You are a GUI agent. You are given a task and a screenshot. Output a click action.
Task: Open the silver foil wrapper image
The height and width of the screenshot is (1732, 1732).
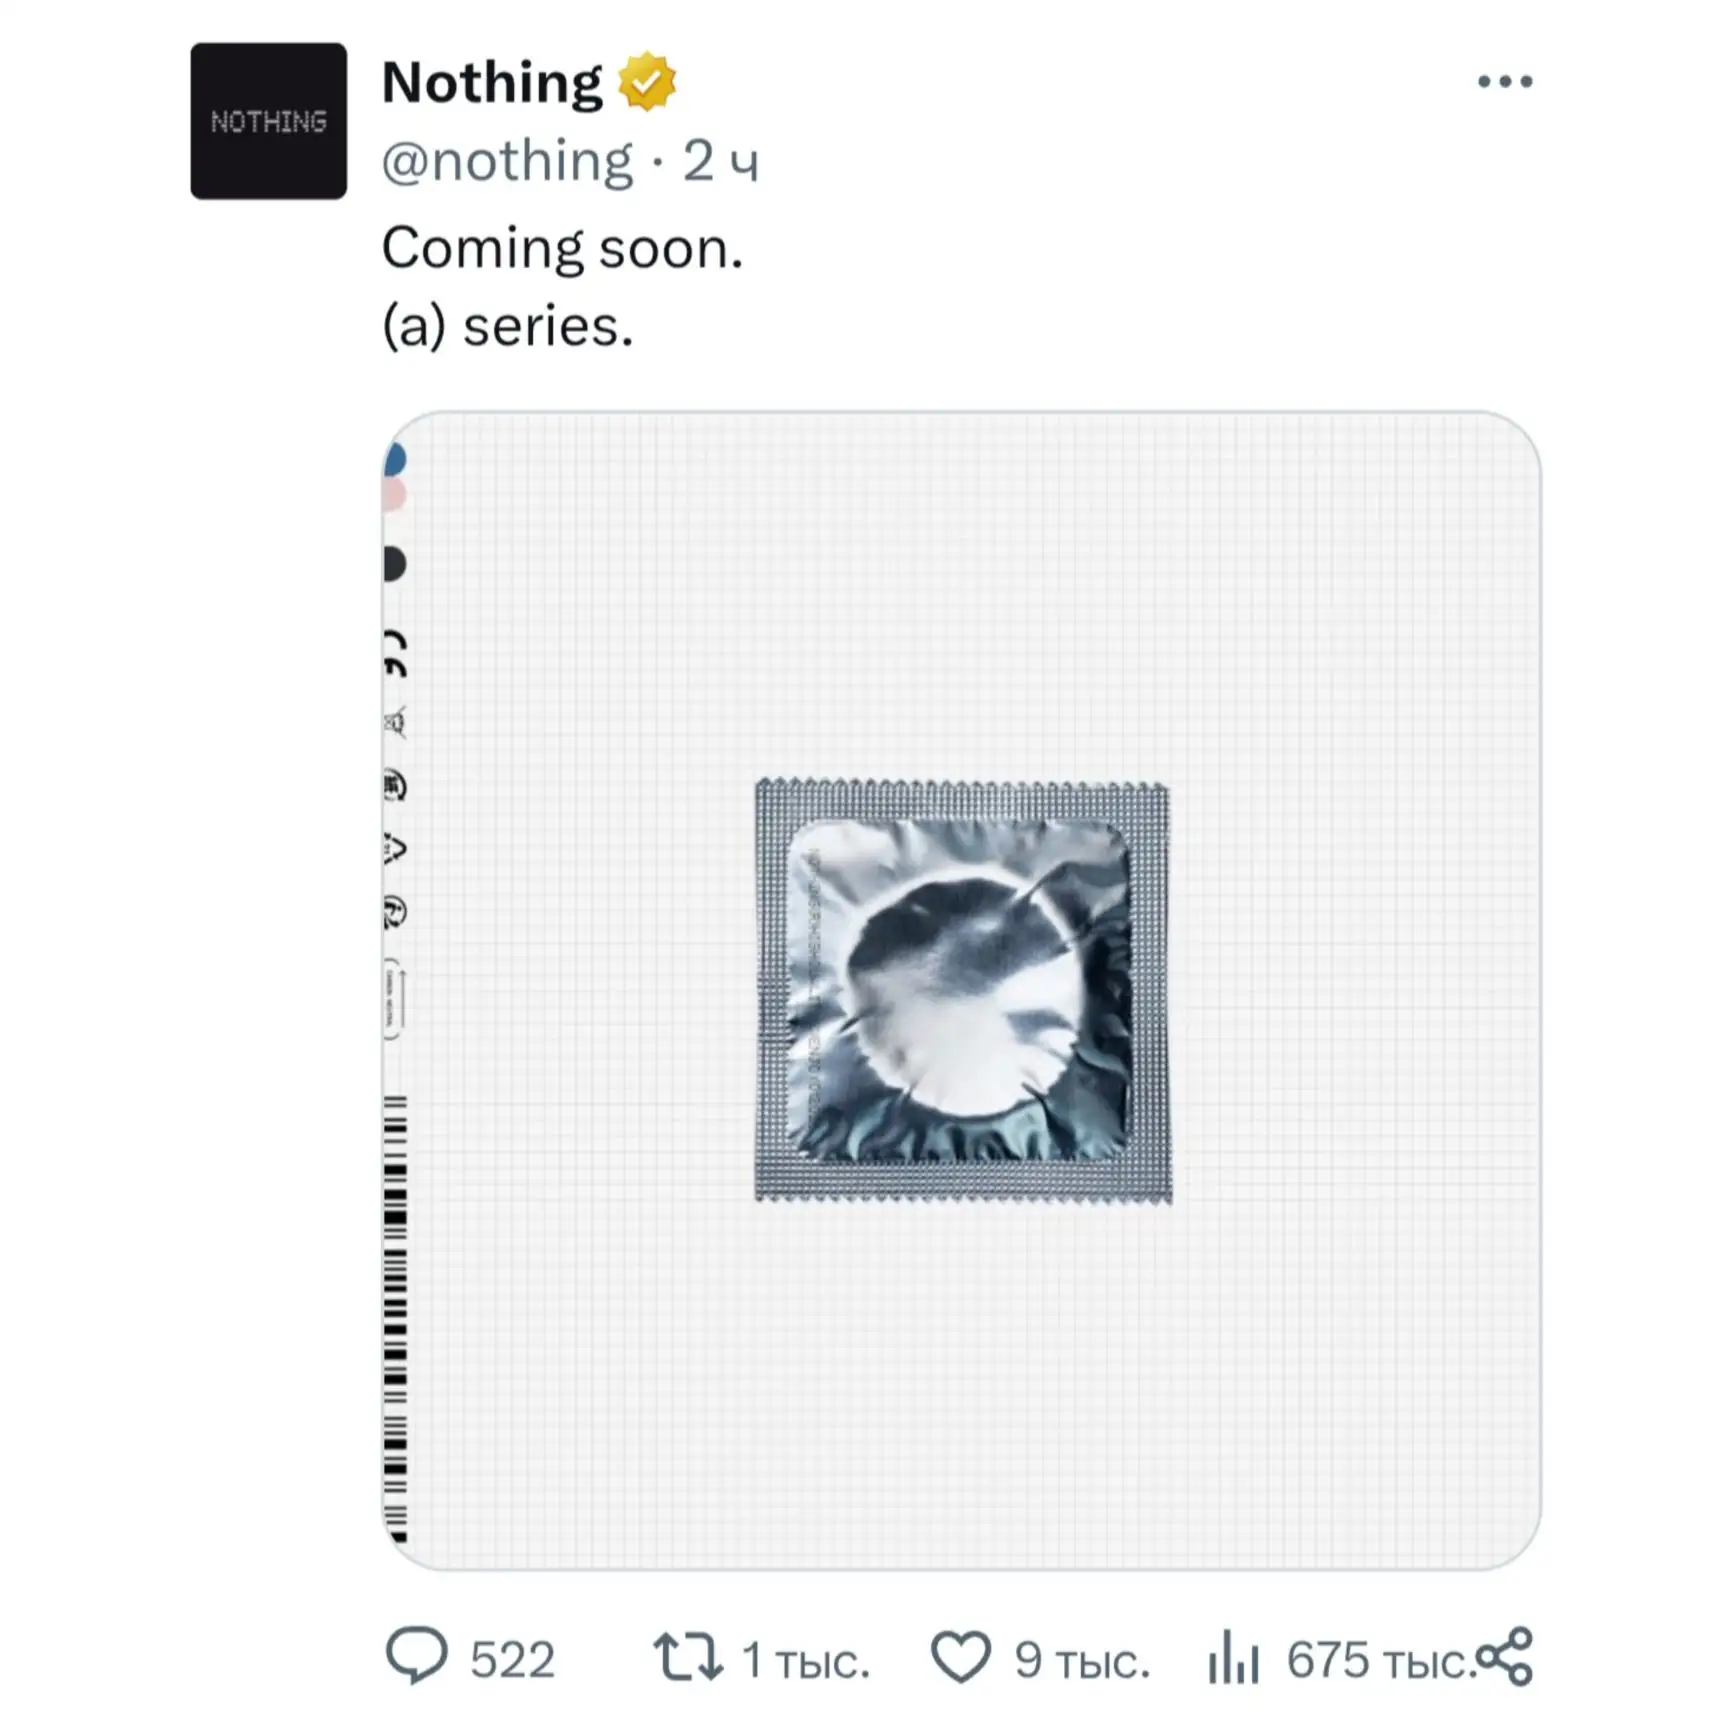pyautogui.click(x=963, y=991)
